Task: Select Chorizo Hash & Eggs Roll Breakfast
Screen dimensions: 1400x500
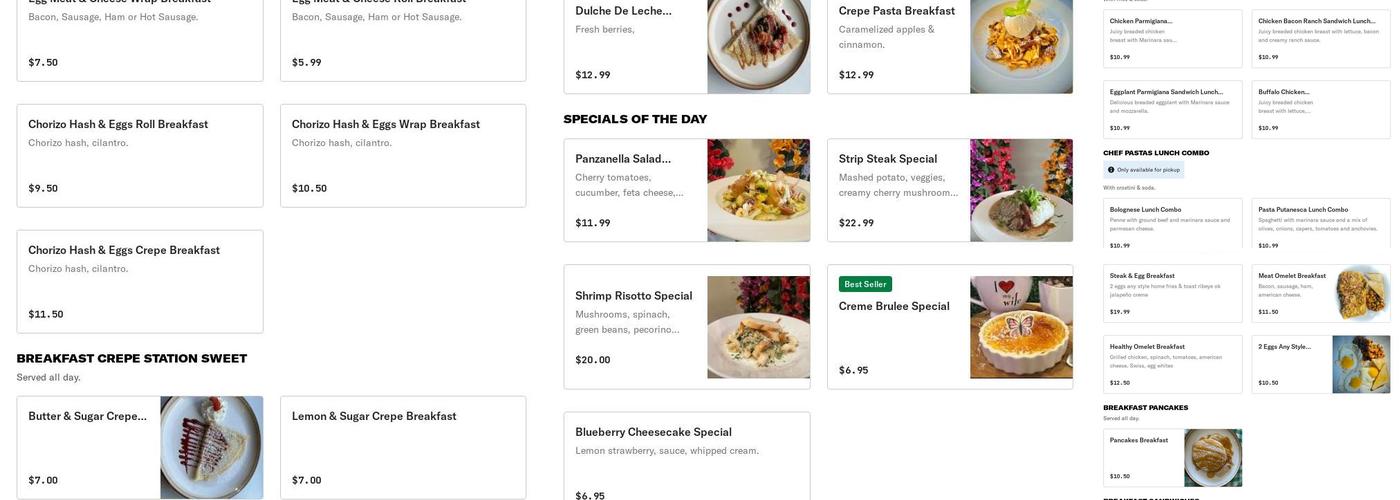Action: tap(140, 155)
